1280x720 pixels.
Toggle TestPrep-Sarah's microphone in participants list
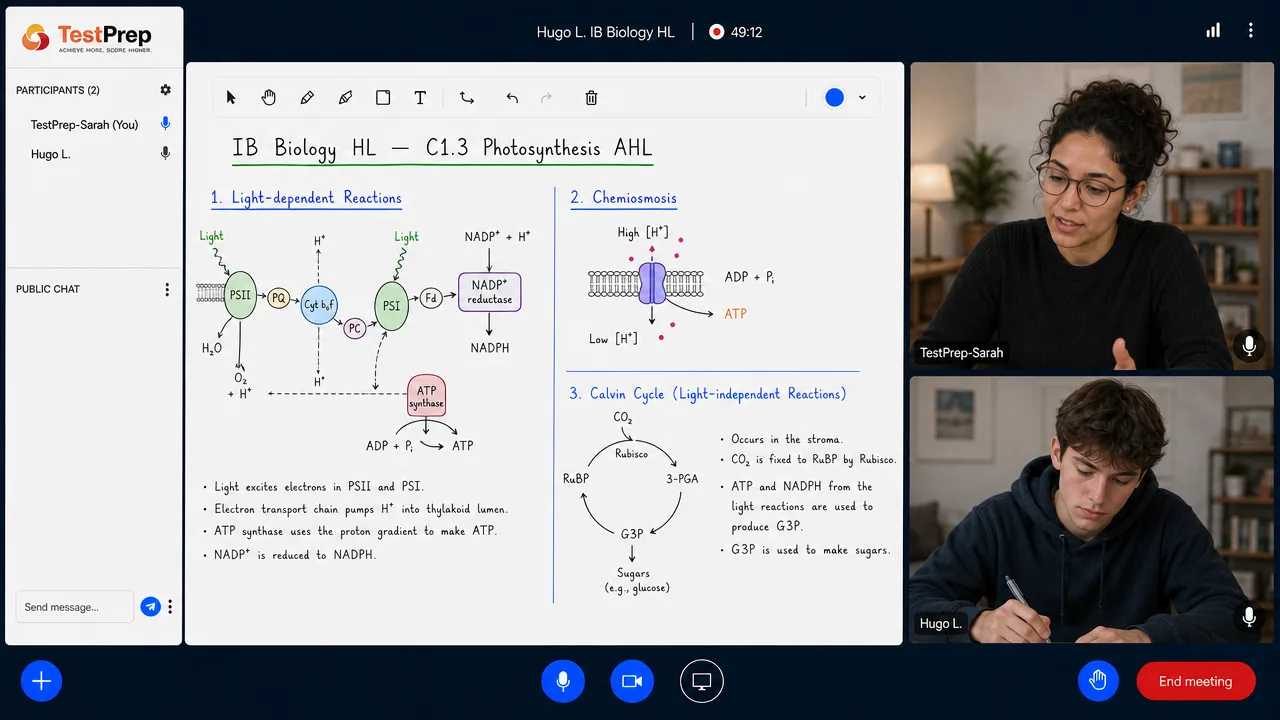166,124
